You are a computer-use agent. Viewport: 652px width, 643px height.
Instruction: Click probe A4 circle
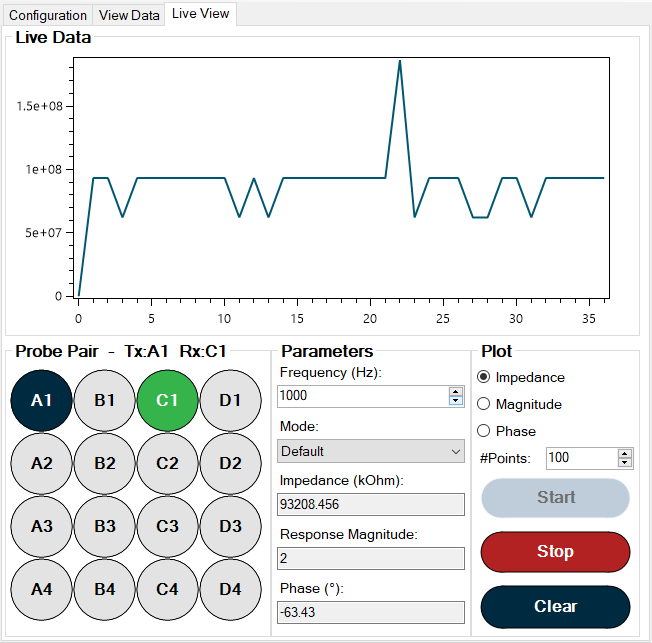pos(41,589)
